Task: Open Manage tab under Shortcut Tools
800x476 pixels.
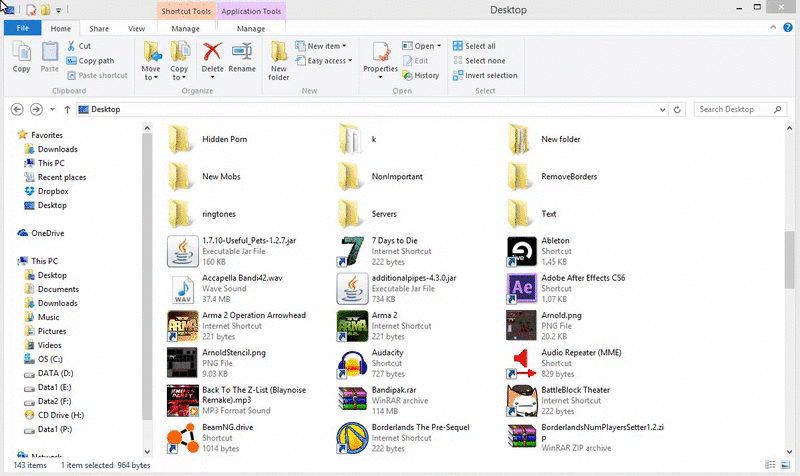Action: pos(185,29)
